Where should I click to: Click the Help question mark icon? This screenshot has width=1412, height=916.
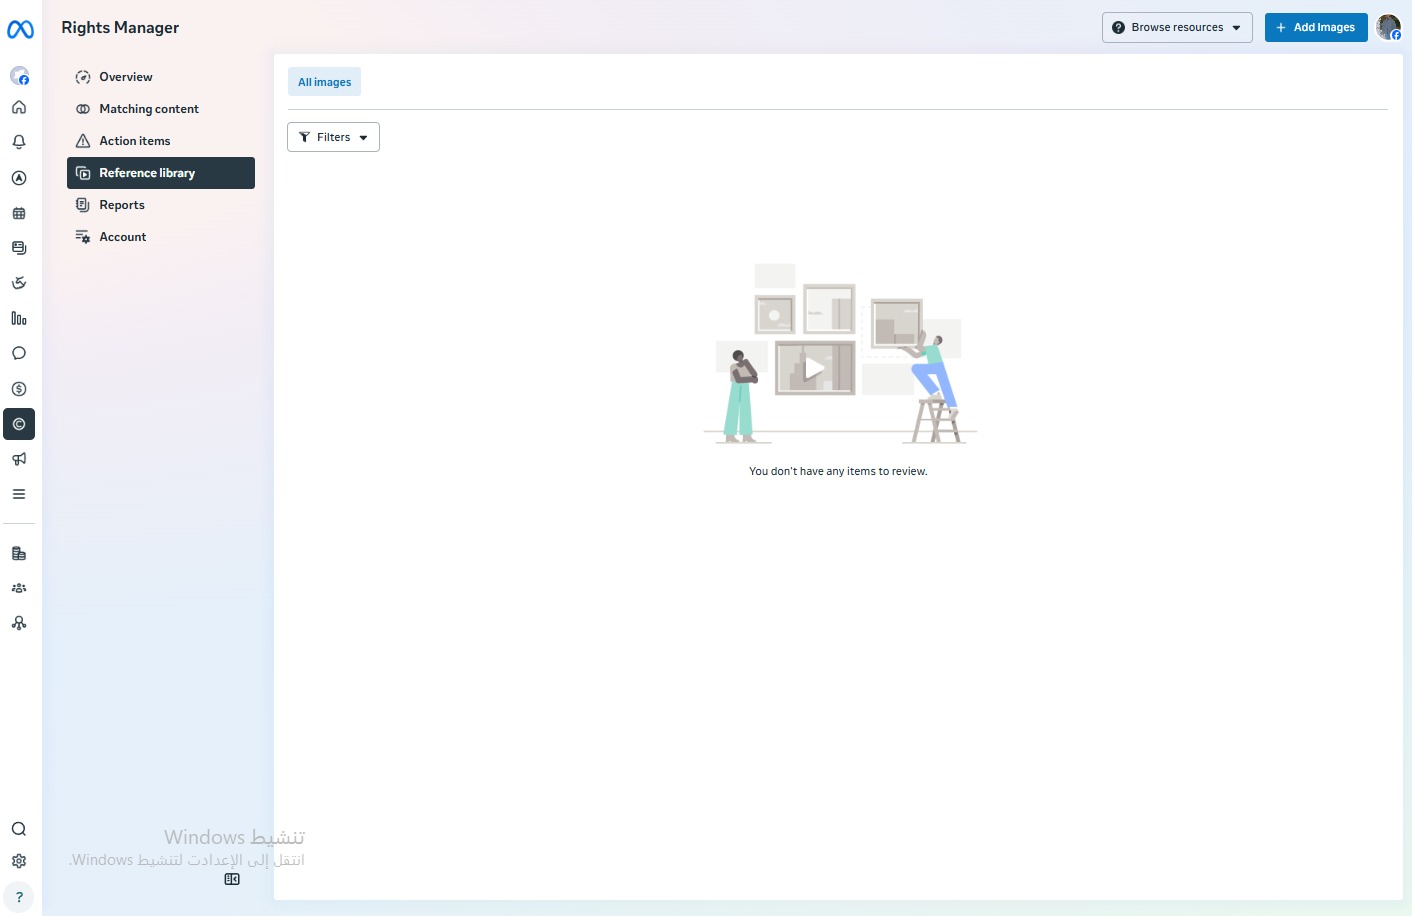click(x=19, y=897)
